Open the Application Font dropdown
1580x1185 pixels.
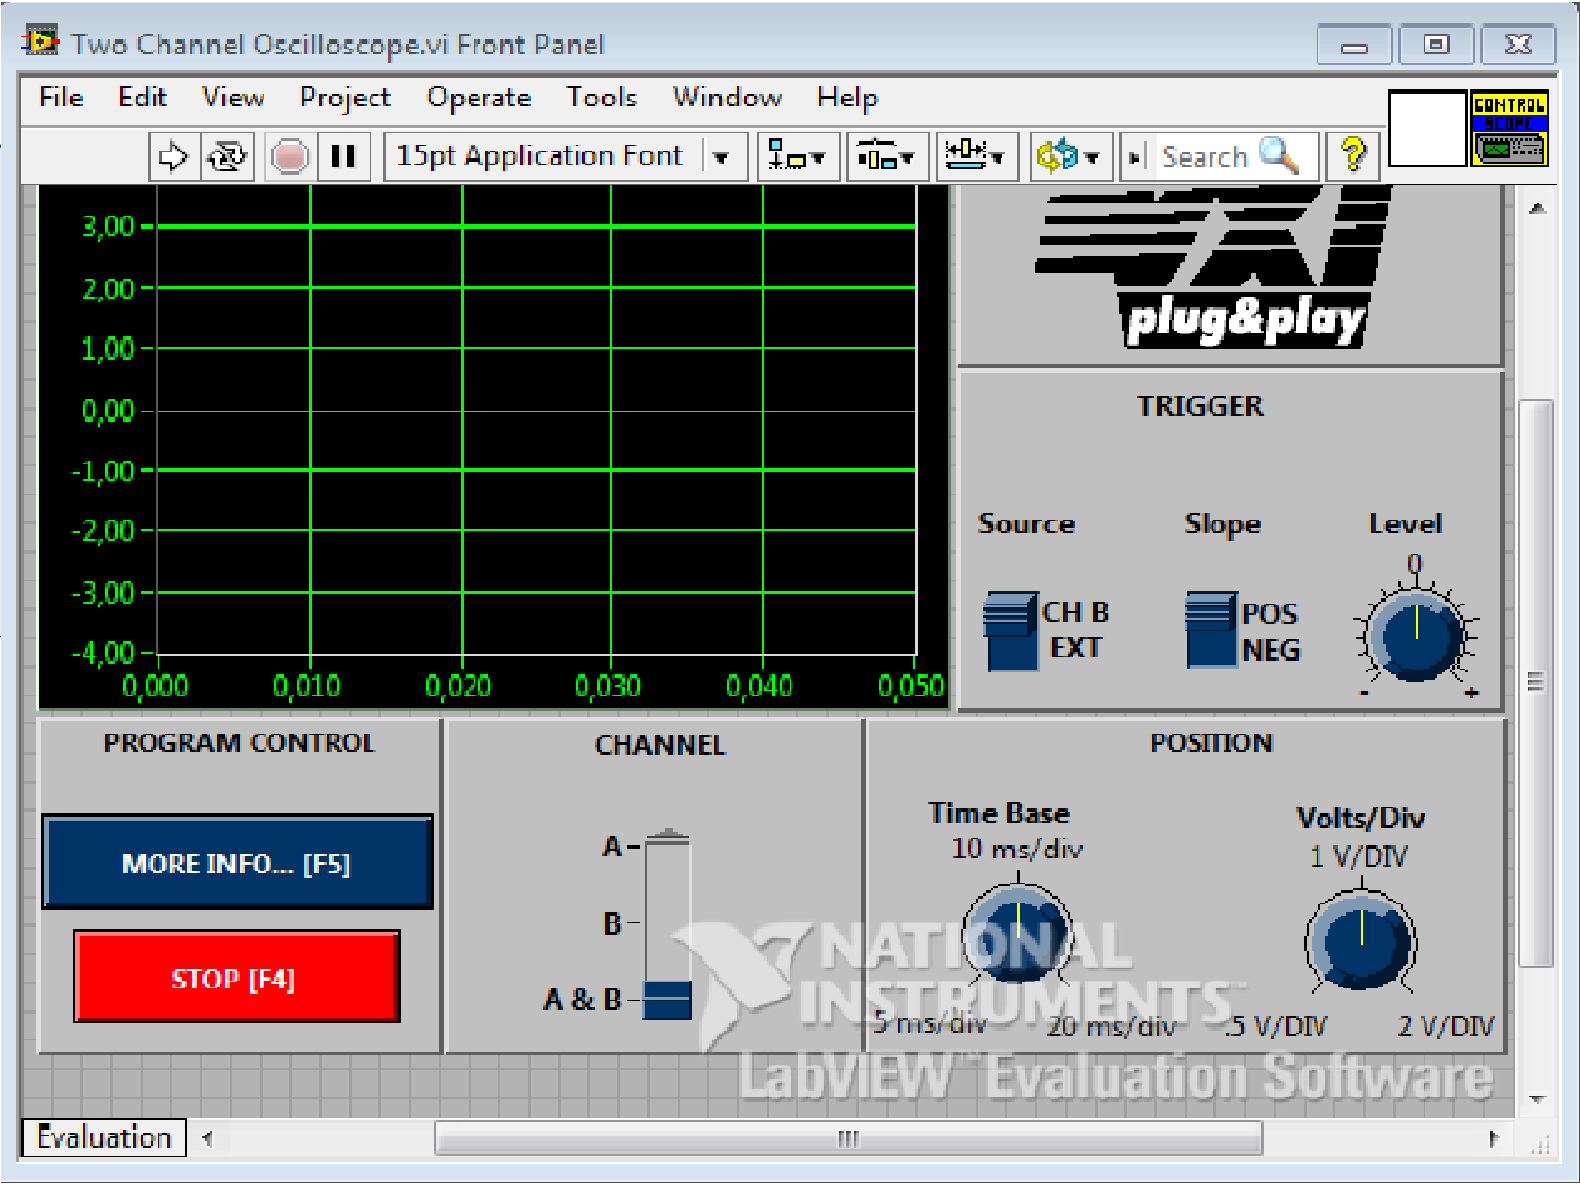click(719, 157)
